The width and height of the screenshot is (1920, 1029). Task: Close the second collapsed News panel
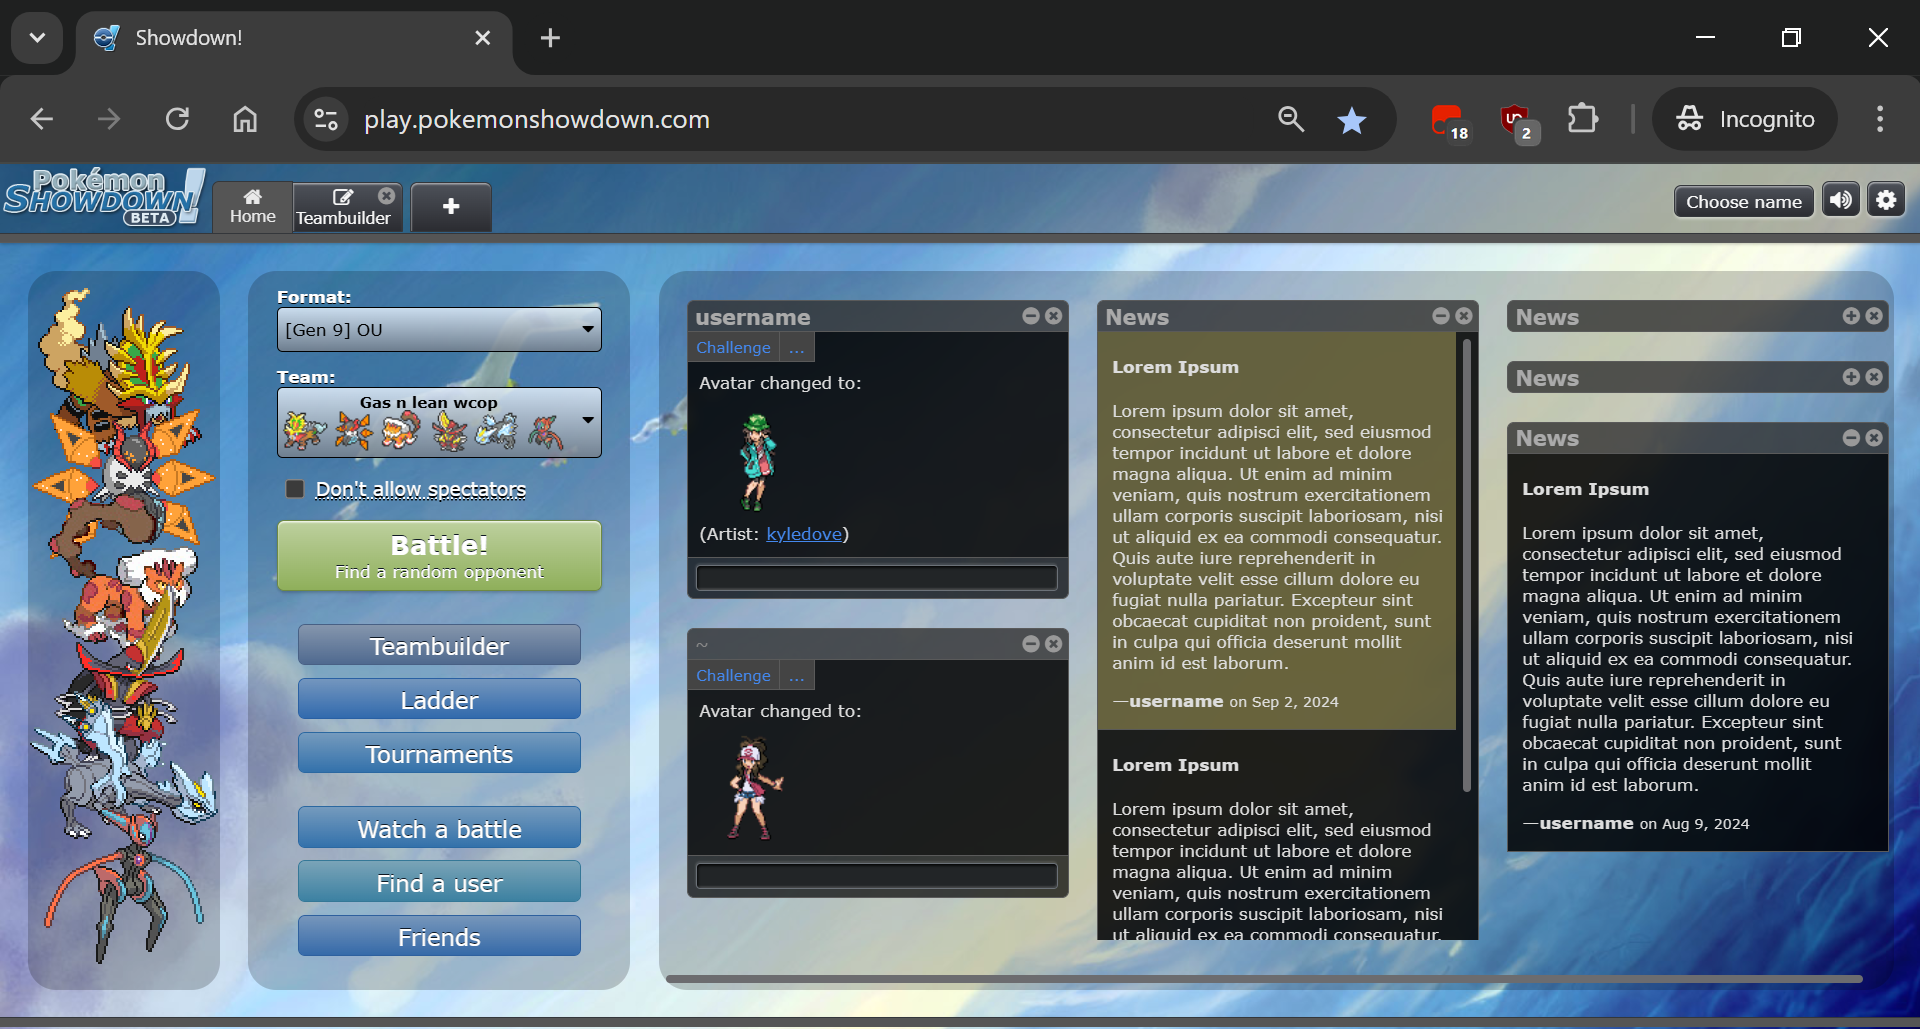1874,377
